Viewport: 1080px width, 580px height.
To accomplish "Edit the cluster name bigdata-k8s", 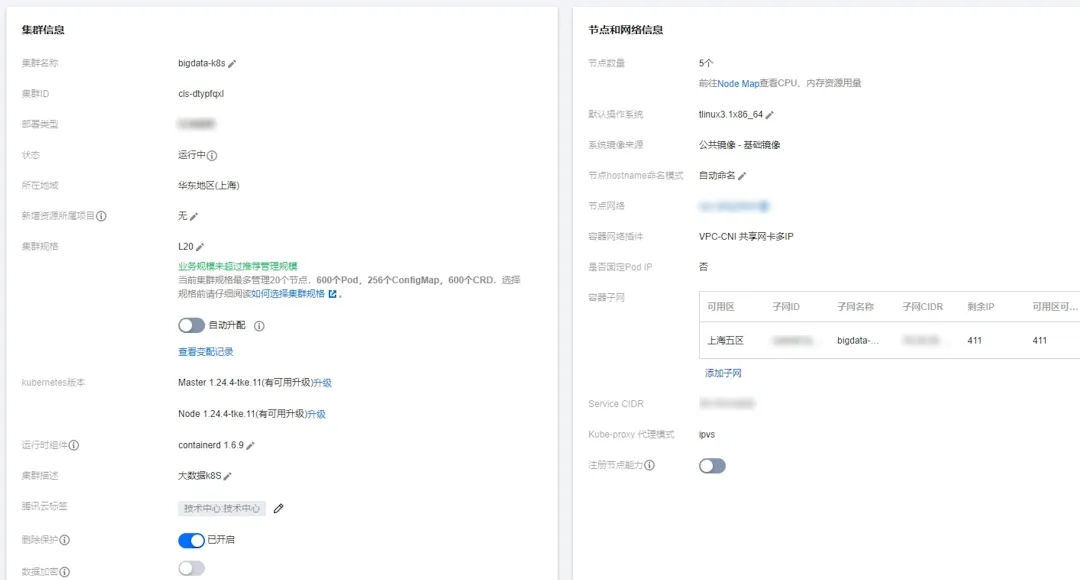I will pos(232,63).
